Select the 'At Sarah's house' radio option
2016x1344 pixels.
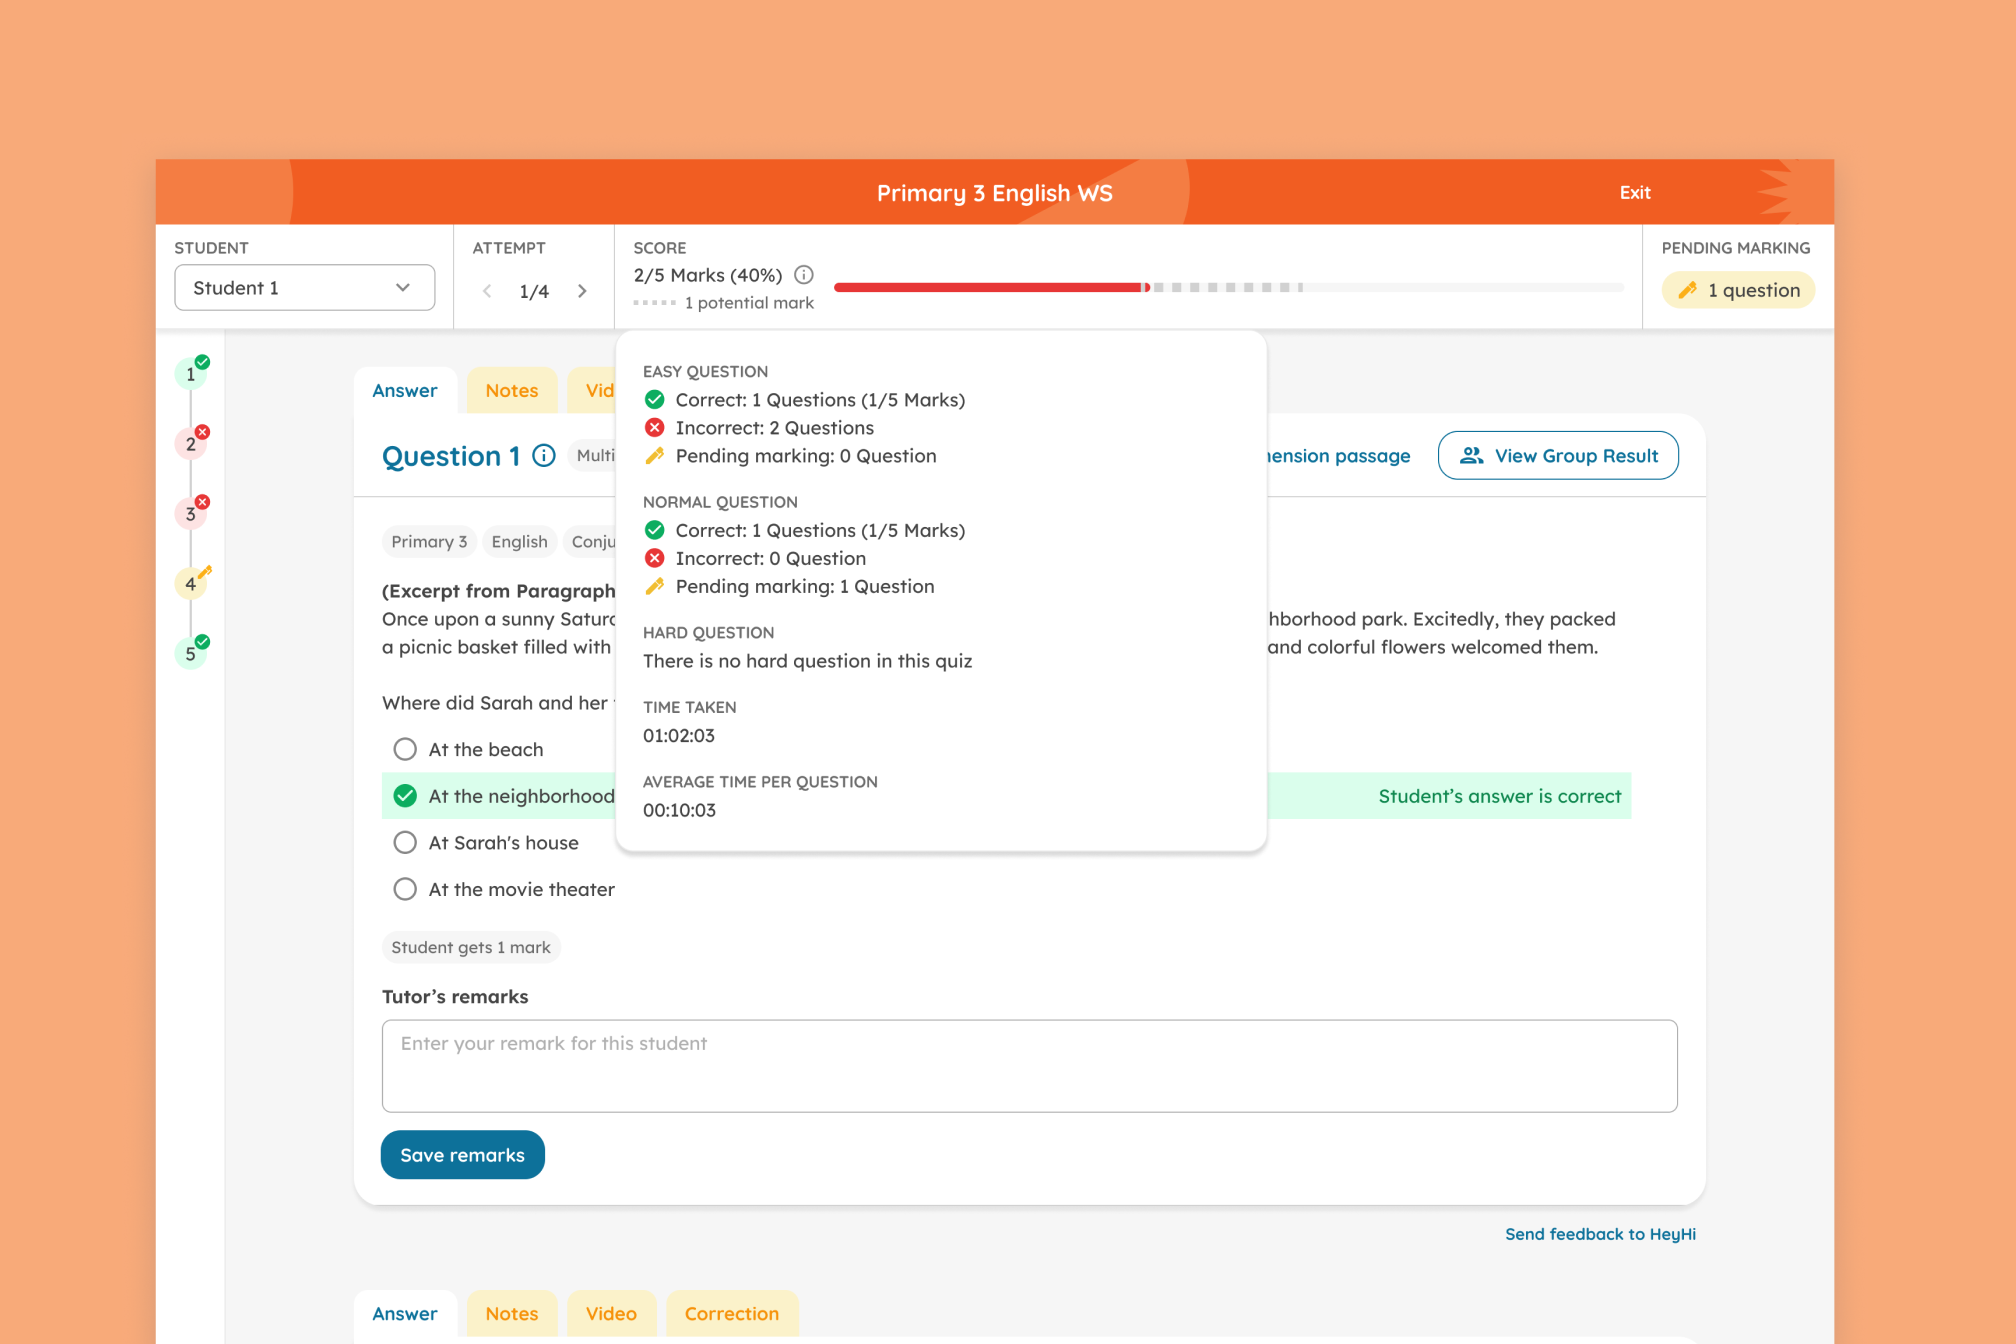(x=405, y=843)
